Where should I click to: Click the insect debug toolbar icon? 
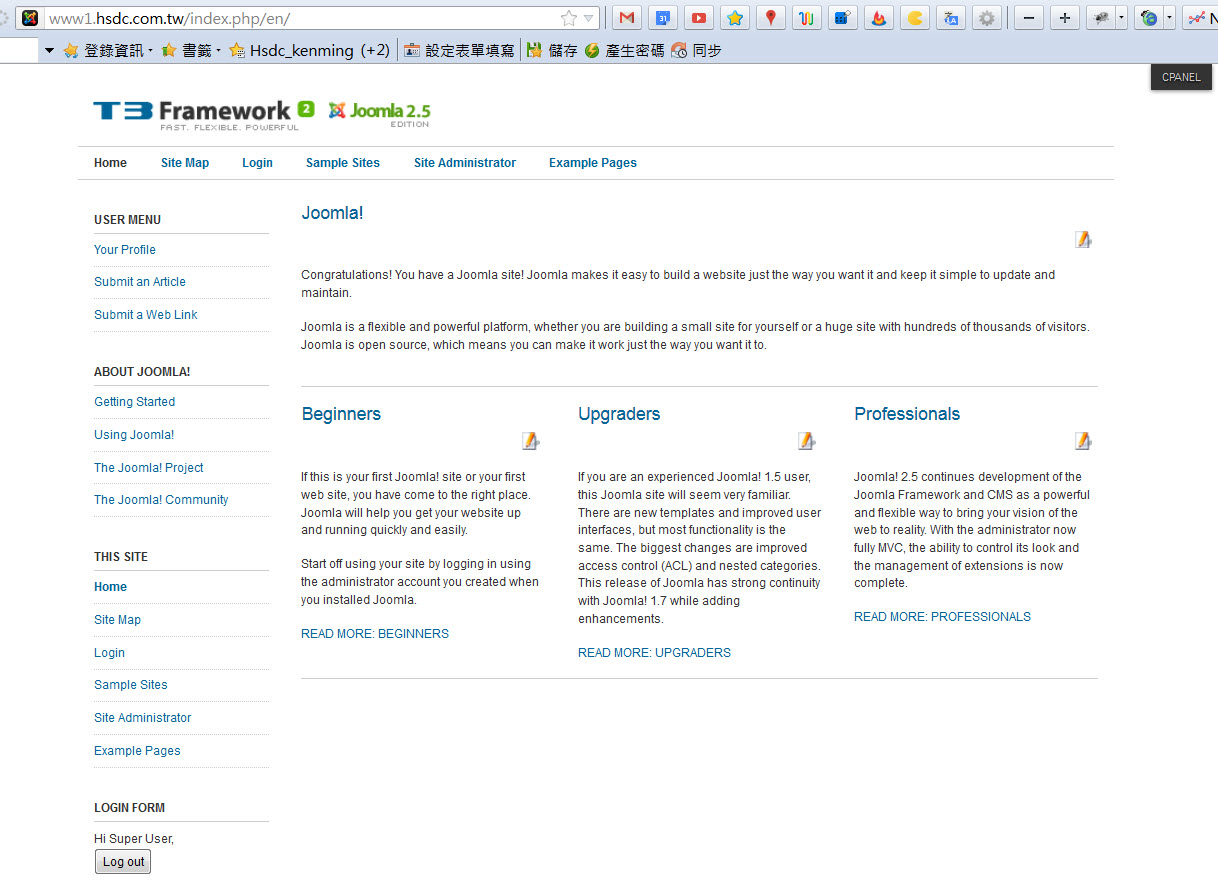(x=1100, y=18)
